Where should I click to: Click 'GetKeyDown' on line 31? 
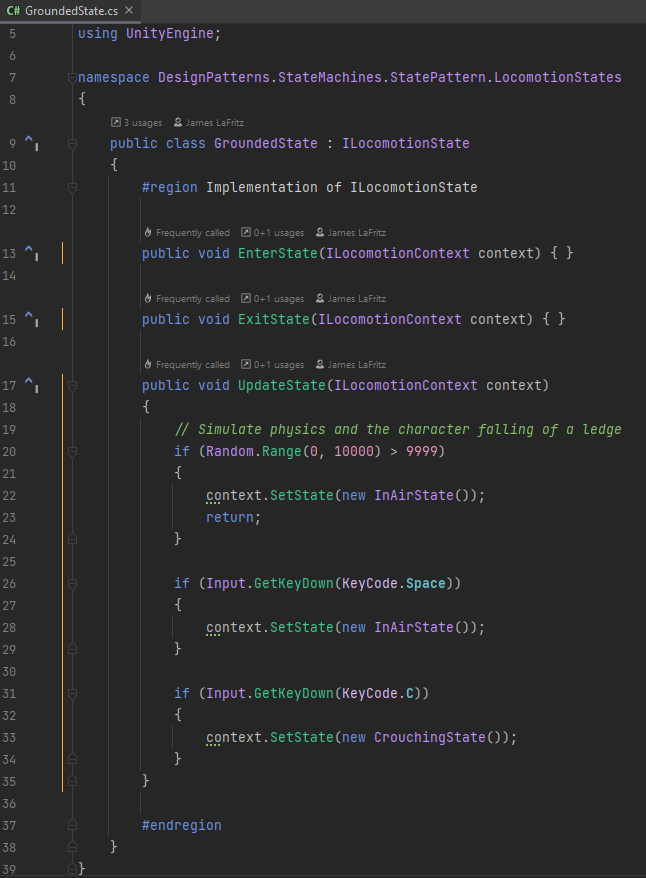(294, 694)
